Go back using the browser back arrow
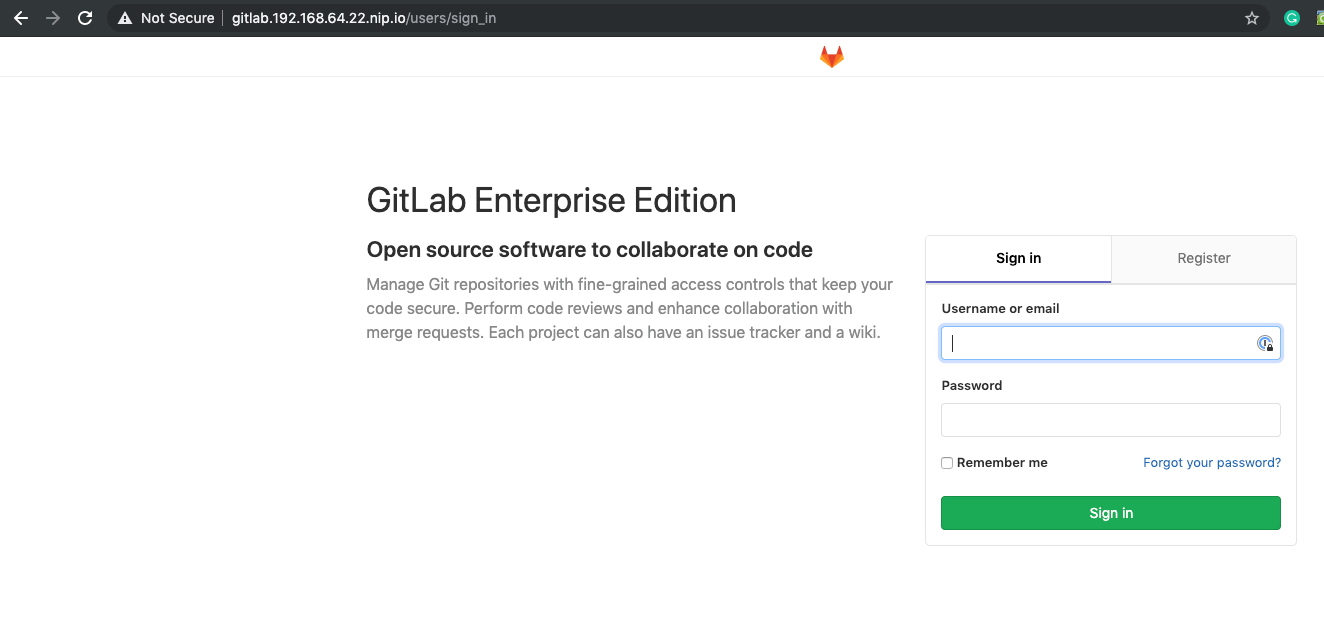This screenshot has width=1324, height=626. pyautogui.click(x=20, y=18)
